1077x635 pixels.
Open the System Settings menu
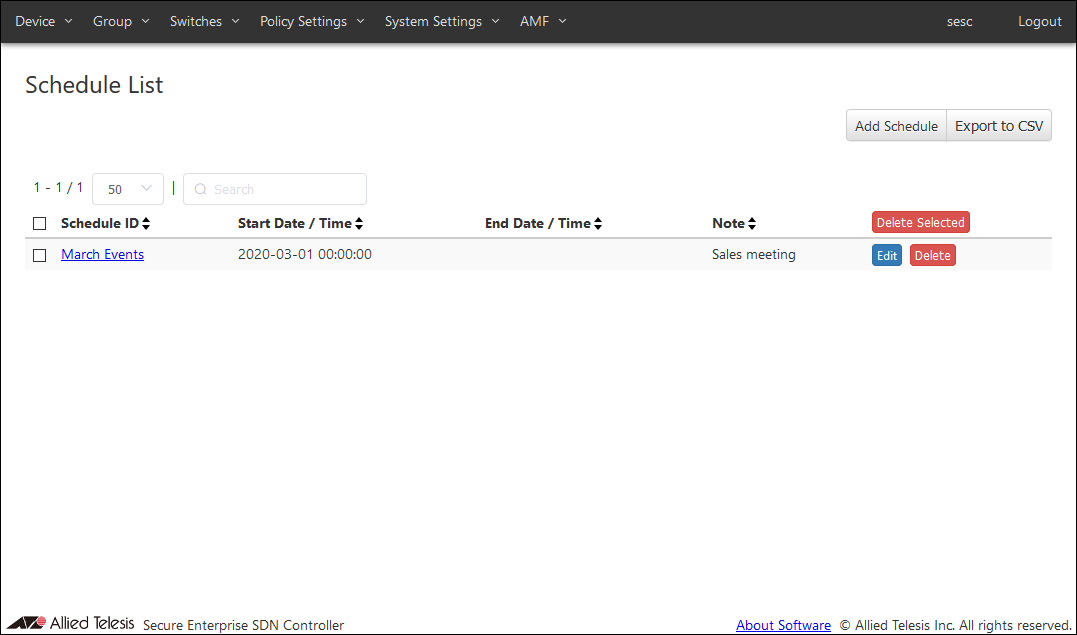tap(442, 21)
